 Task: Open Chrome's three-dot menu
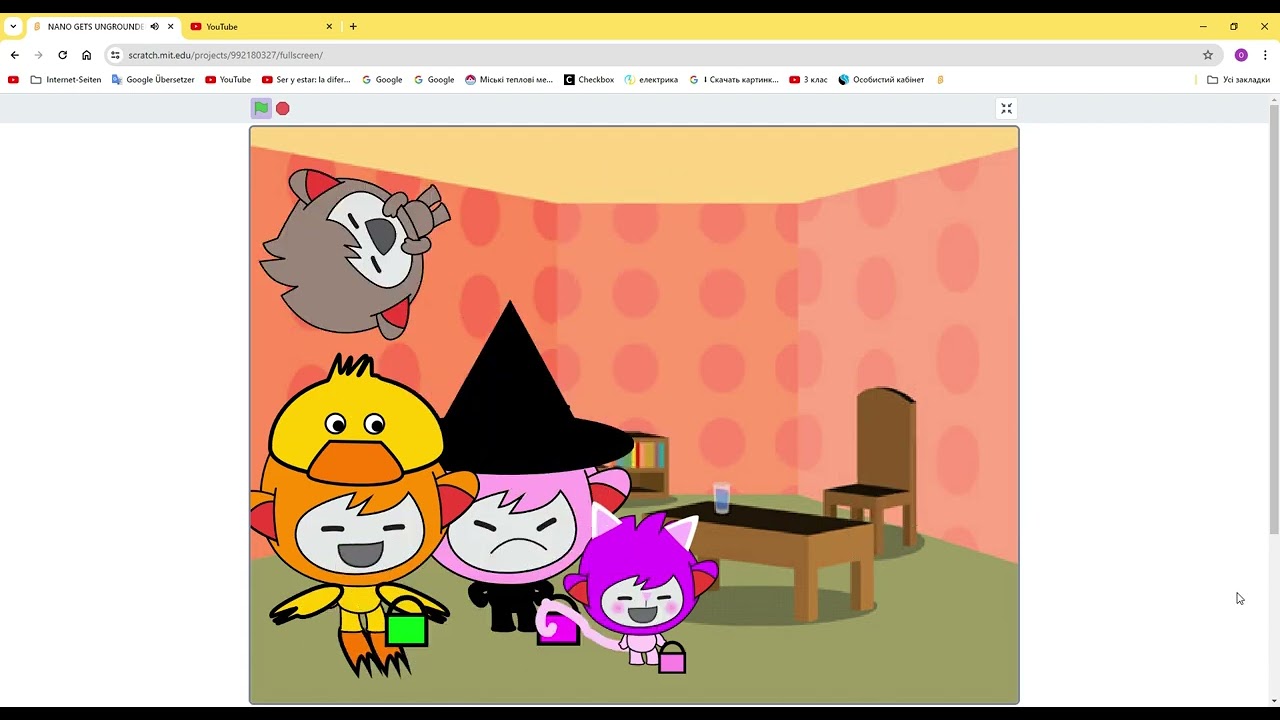[x=1265, y=55]
